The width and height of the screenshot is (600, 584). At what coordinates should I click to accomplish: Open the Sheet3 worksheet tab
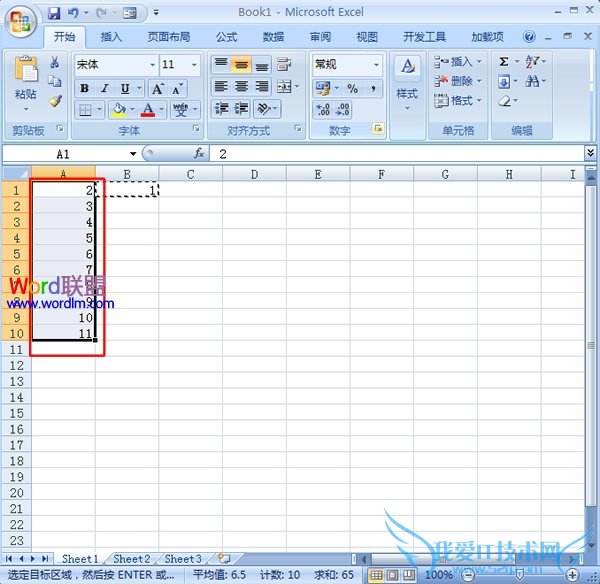pyautogui.click(x=183, y=559)
